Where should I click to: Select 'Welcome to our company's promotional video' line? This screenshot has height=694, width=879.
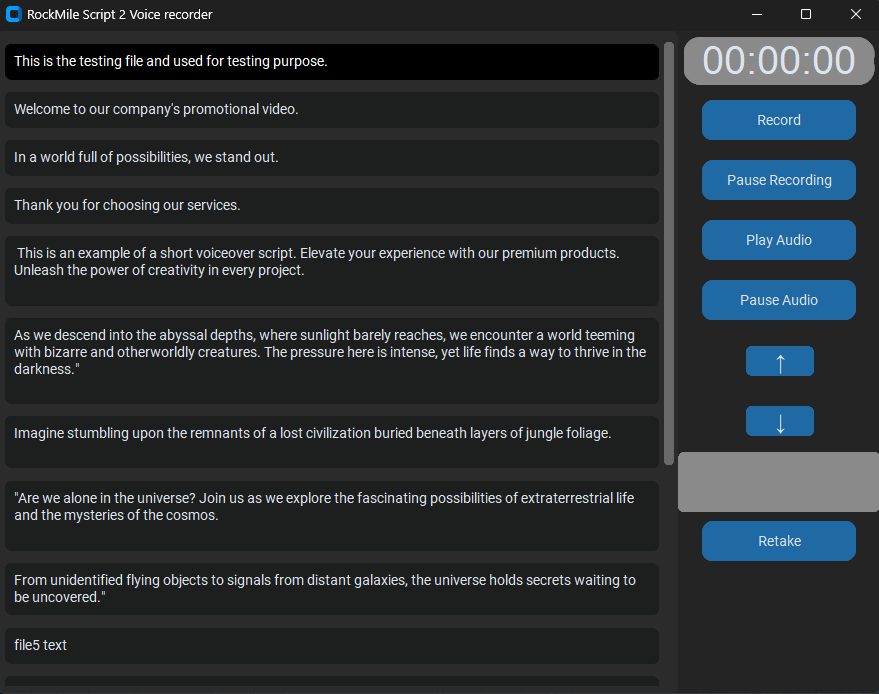coord(331,110)
